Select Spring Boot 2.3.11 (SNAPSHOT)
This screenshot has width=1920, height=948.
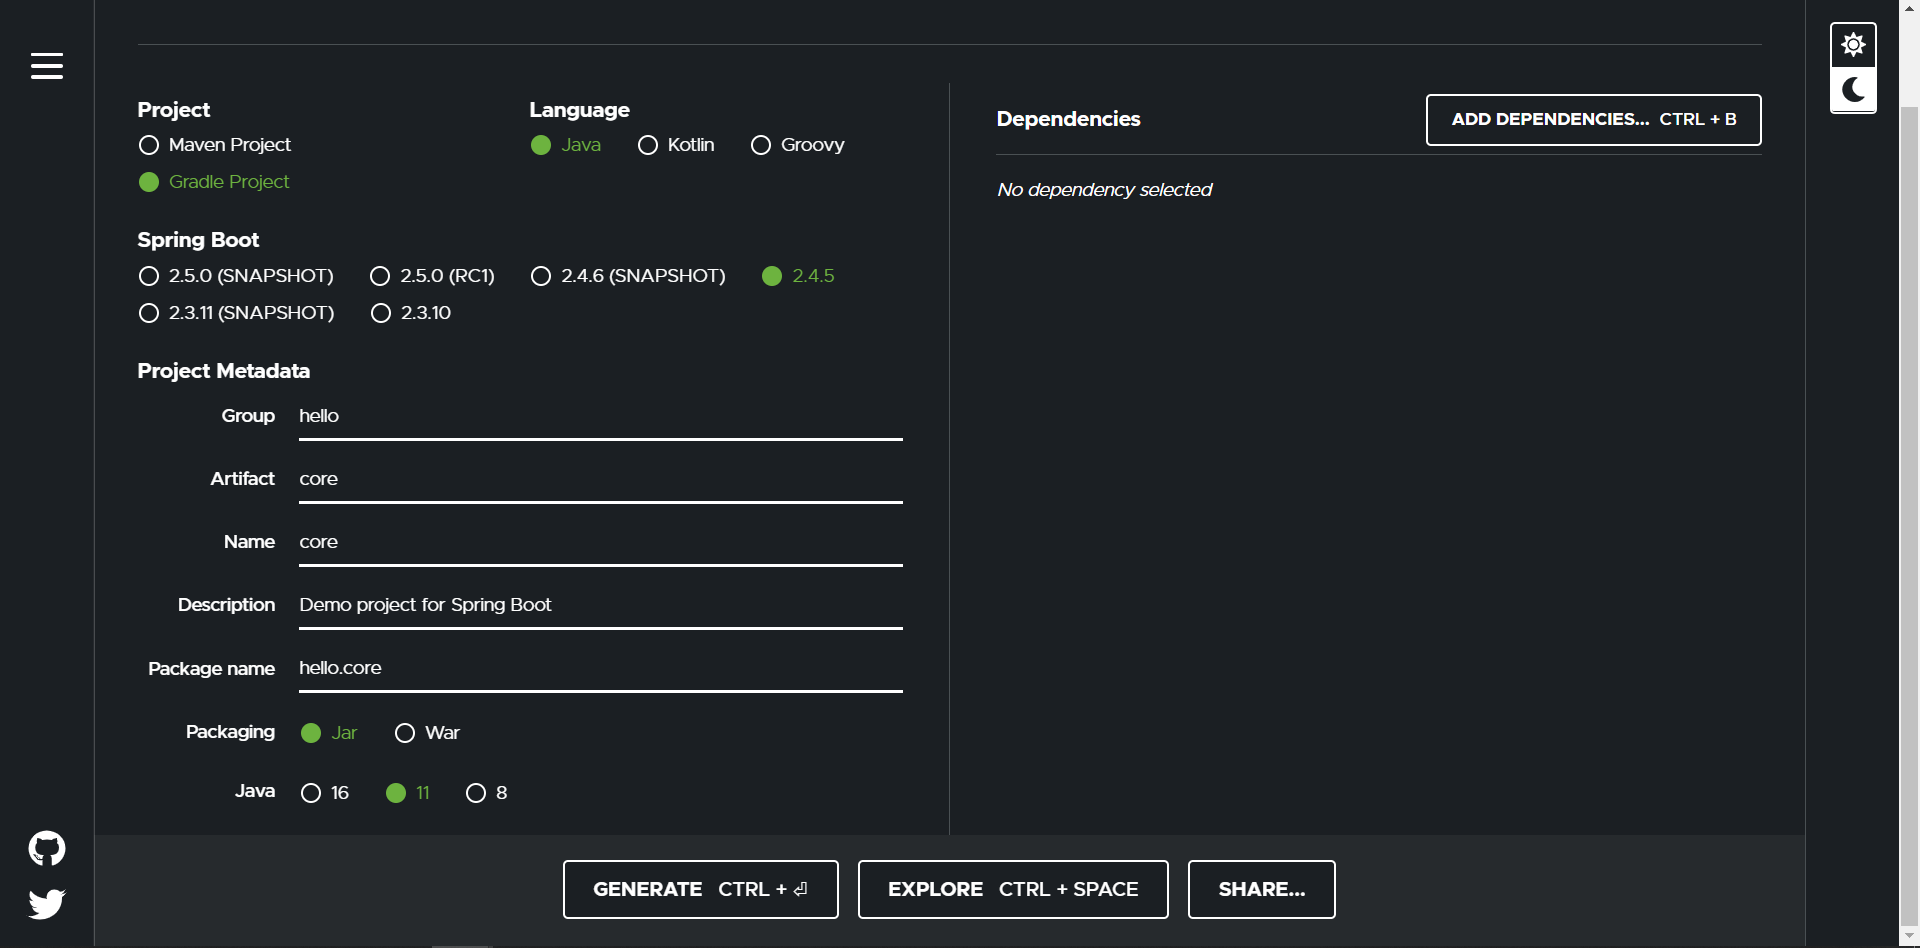click(236, 313)
